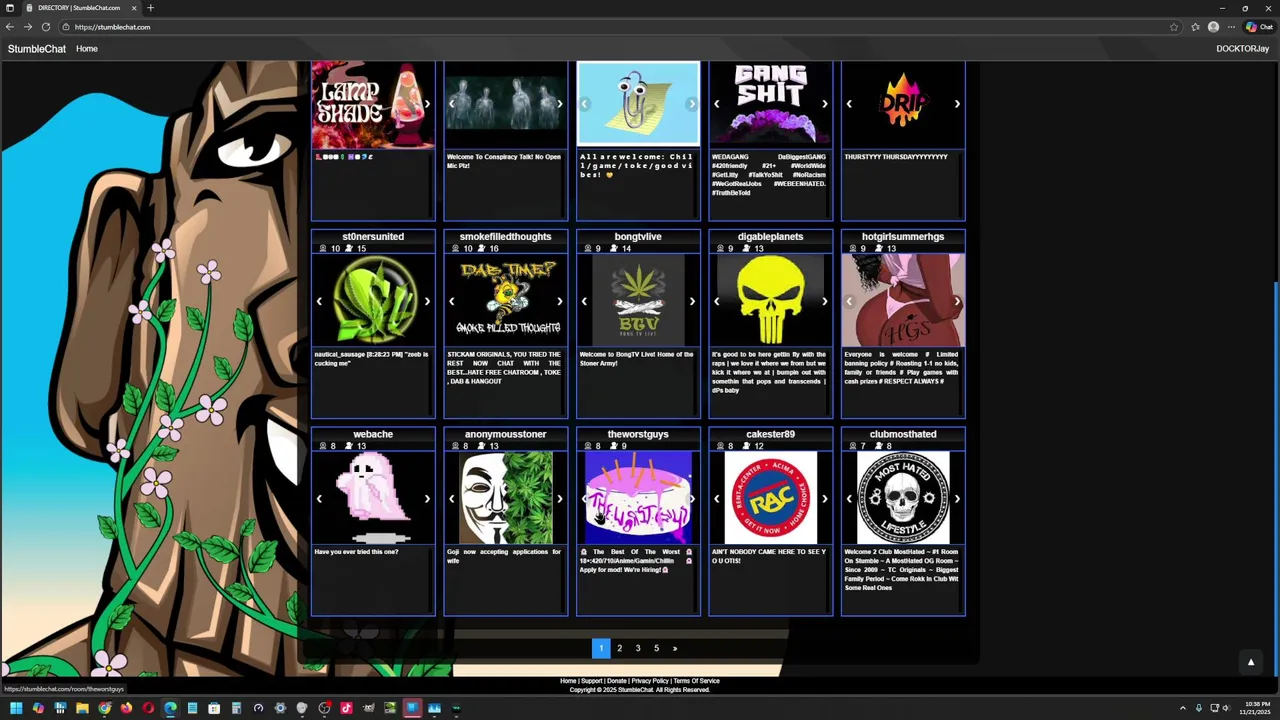
Task: Select current page 1 in pagination
Action: point(601,648)
